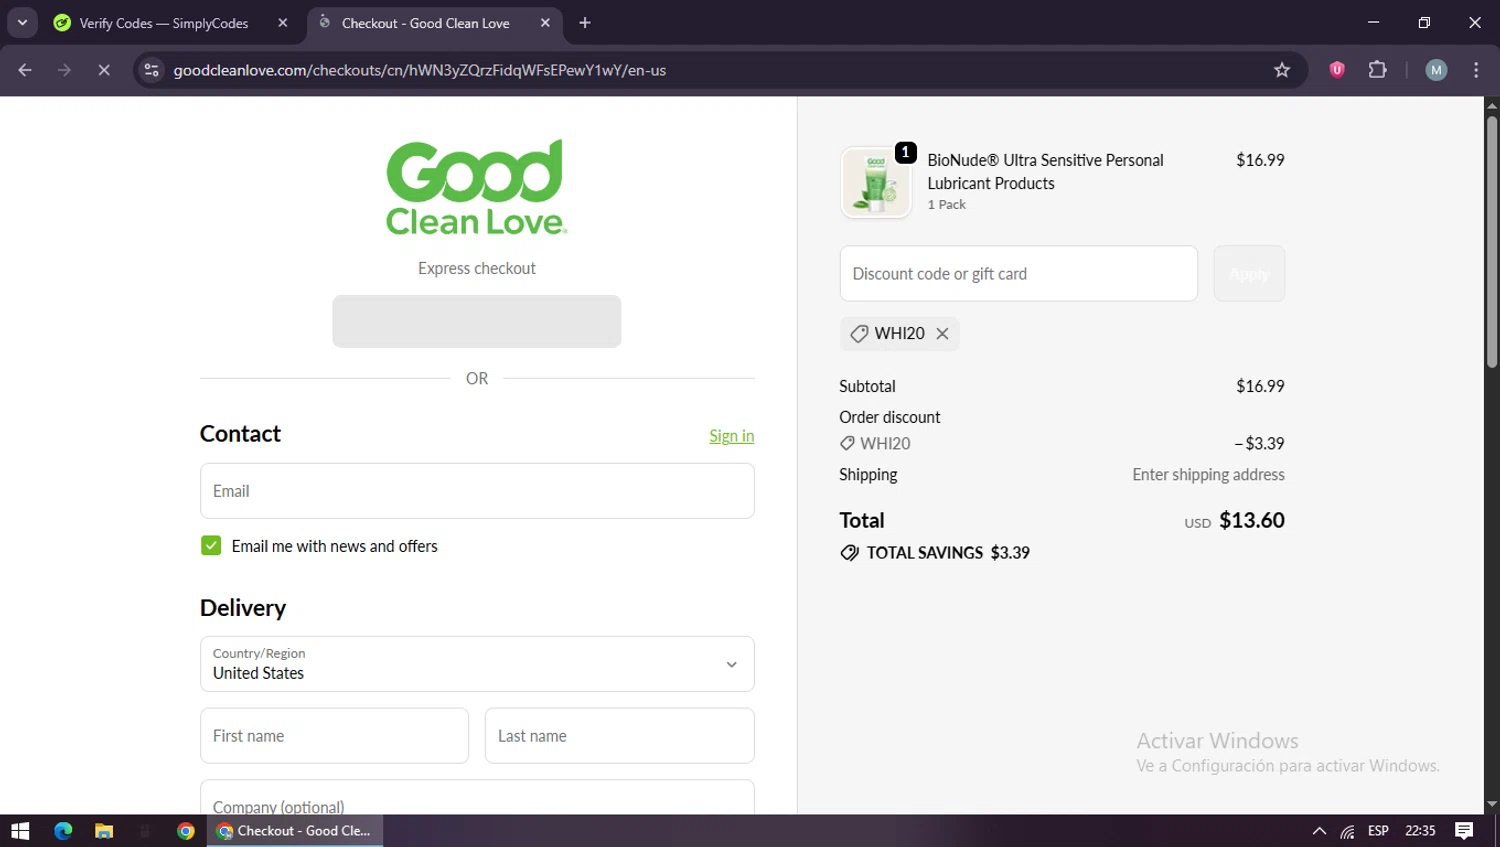Open ESP language input indicator
Image resolution: width=1500 pixels, height=847 pixels.
[x=1378, y=831]
